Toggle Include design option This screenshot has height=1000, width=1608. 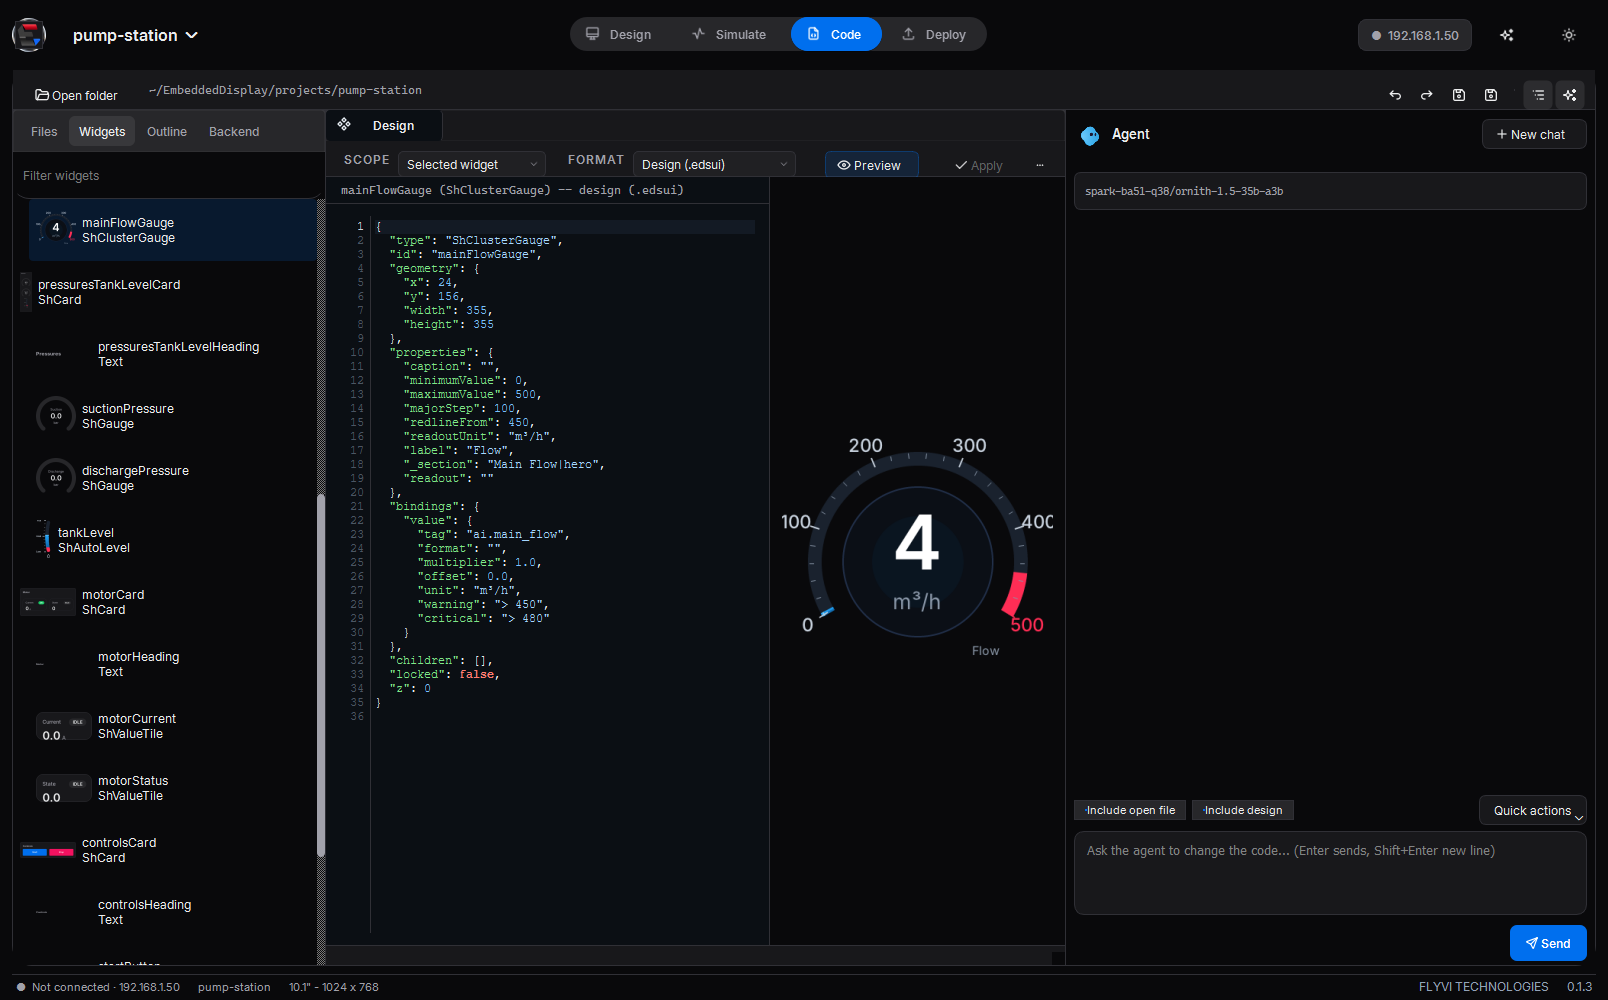1243,810
